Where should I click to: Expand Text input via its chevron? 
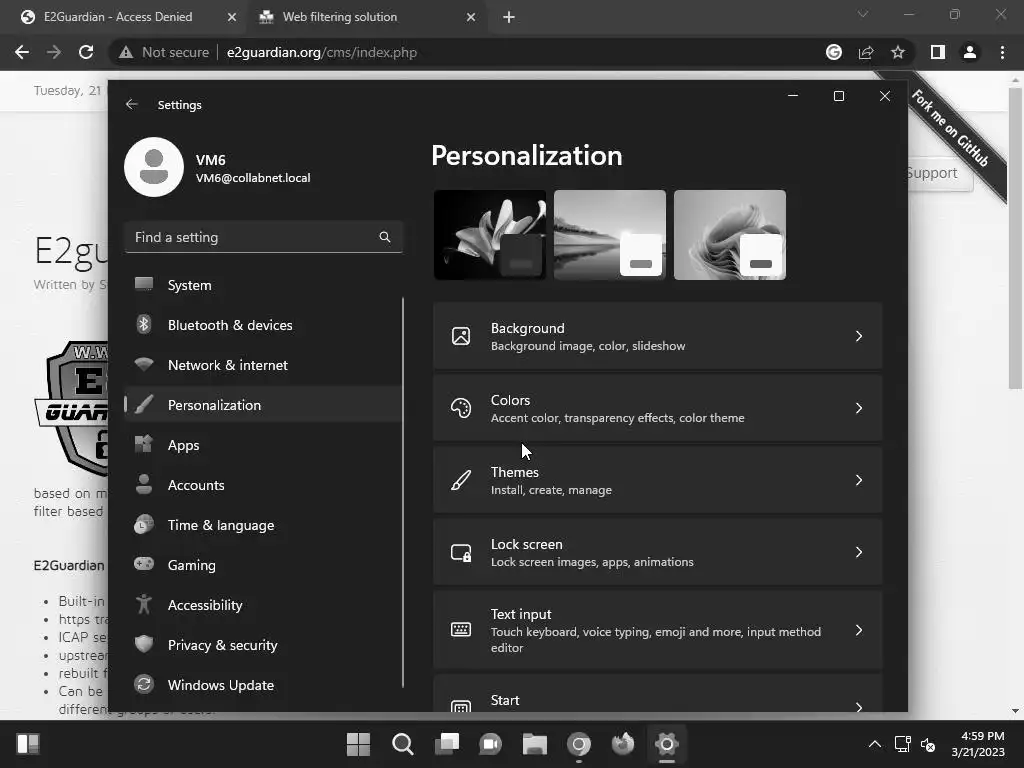(859, 630)
